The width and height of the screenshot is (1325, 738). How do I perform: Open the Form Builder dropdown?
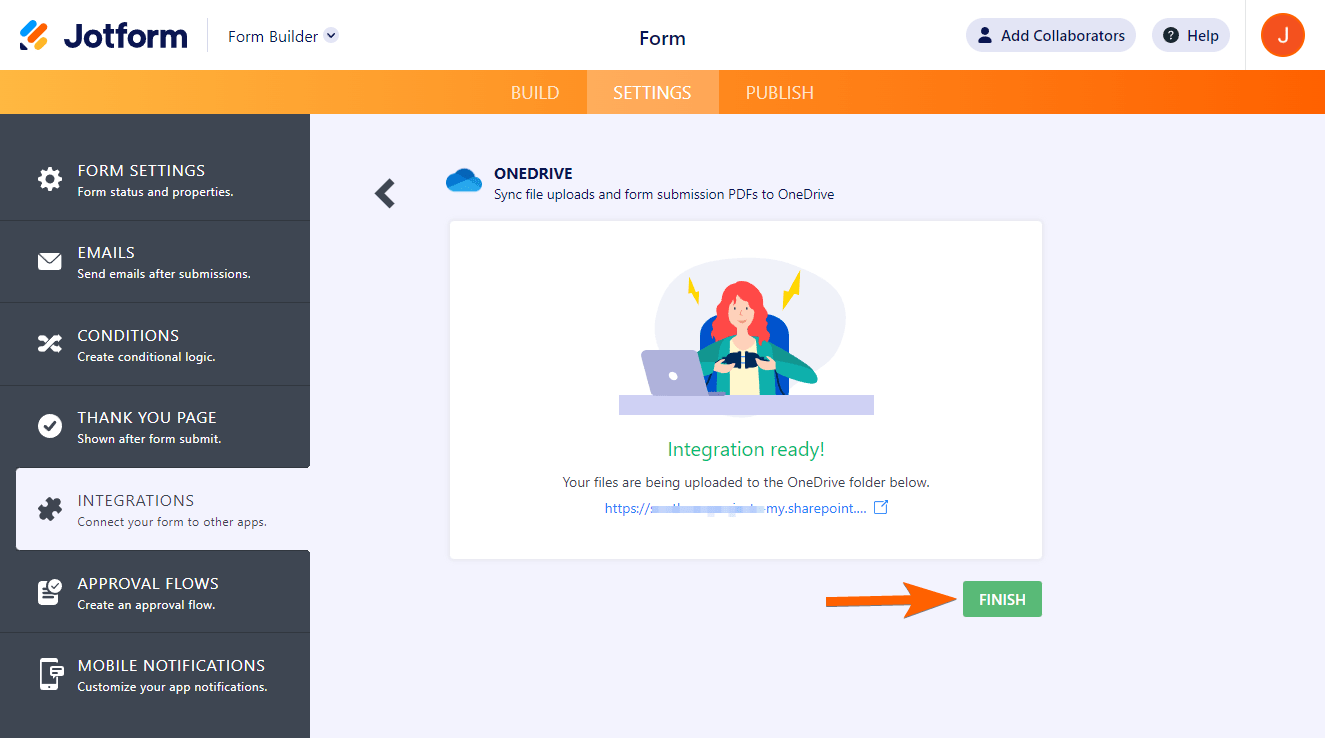tap(283, 36)
